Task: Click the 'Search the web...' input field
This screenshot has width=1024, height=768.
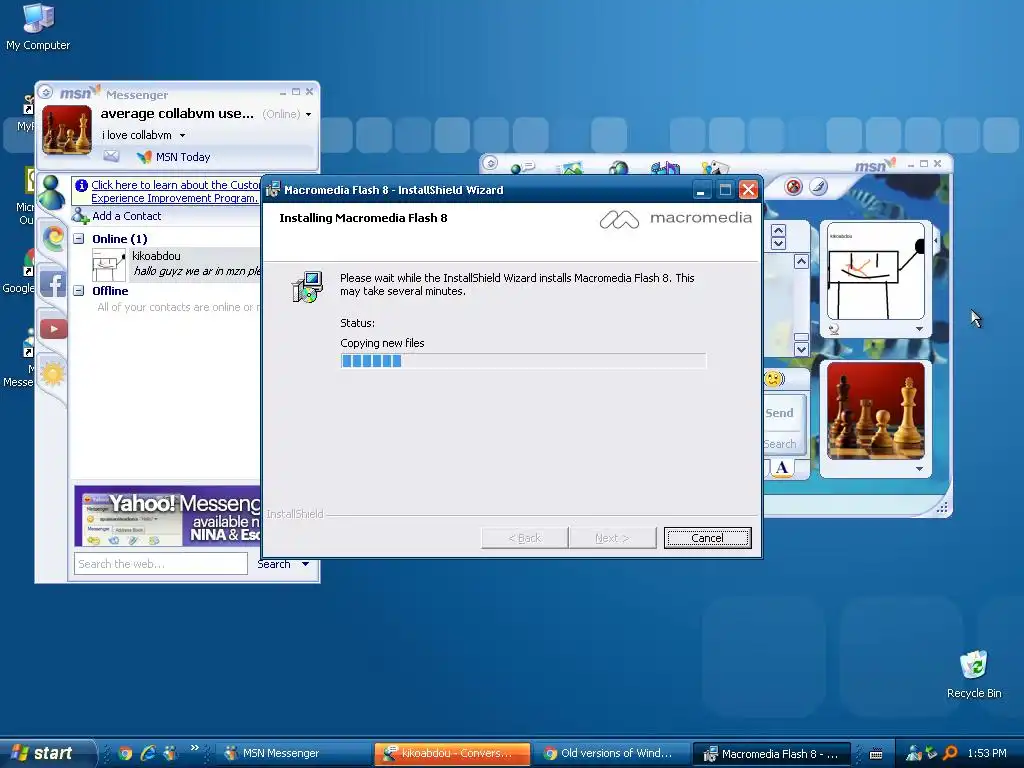Action: [161, 564]
